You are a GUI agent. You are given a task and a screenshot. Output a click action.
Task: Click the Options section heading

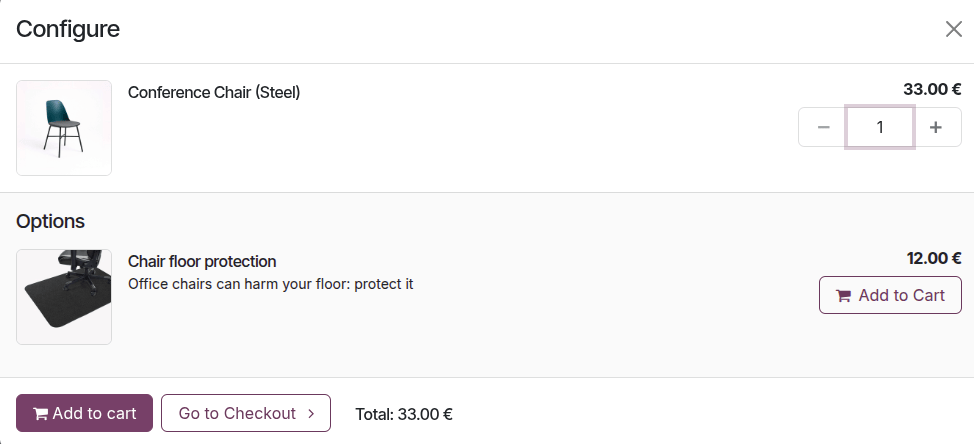click(x=50, y=221)
